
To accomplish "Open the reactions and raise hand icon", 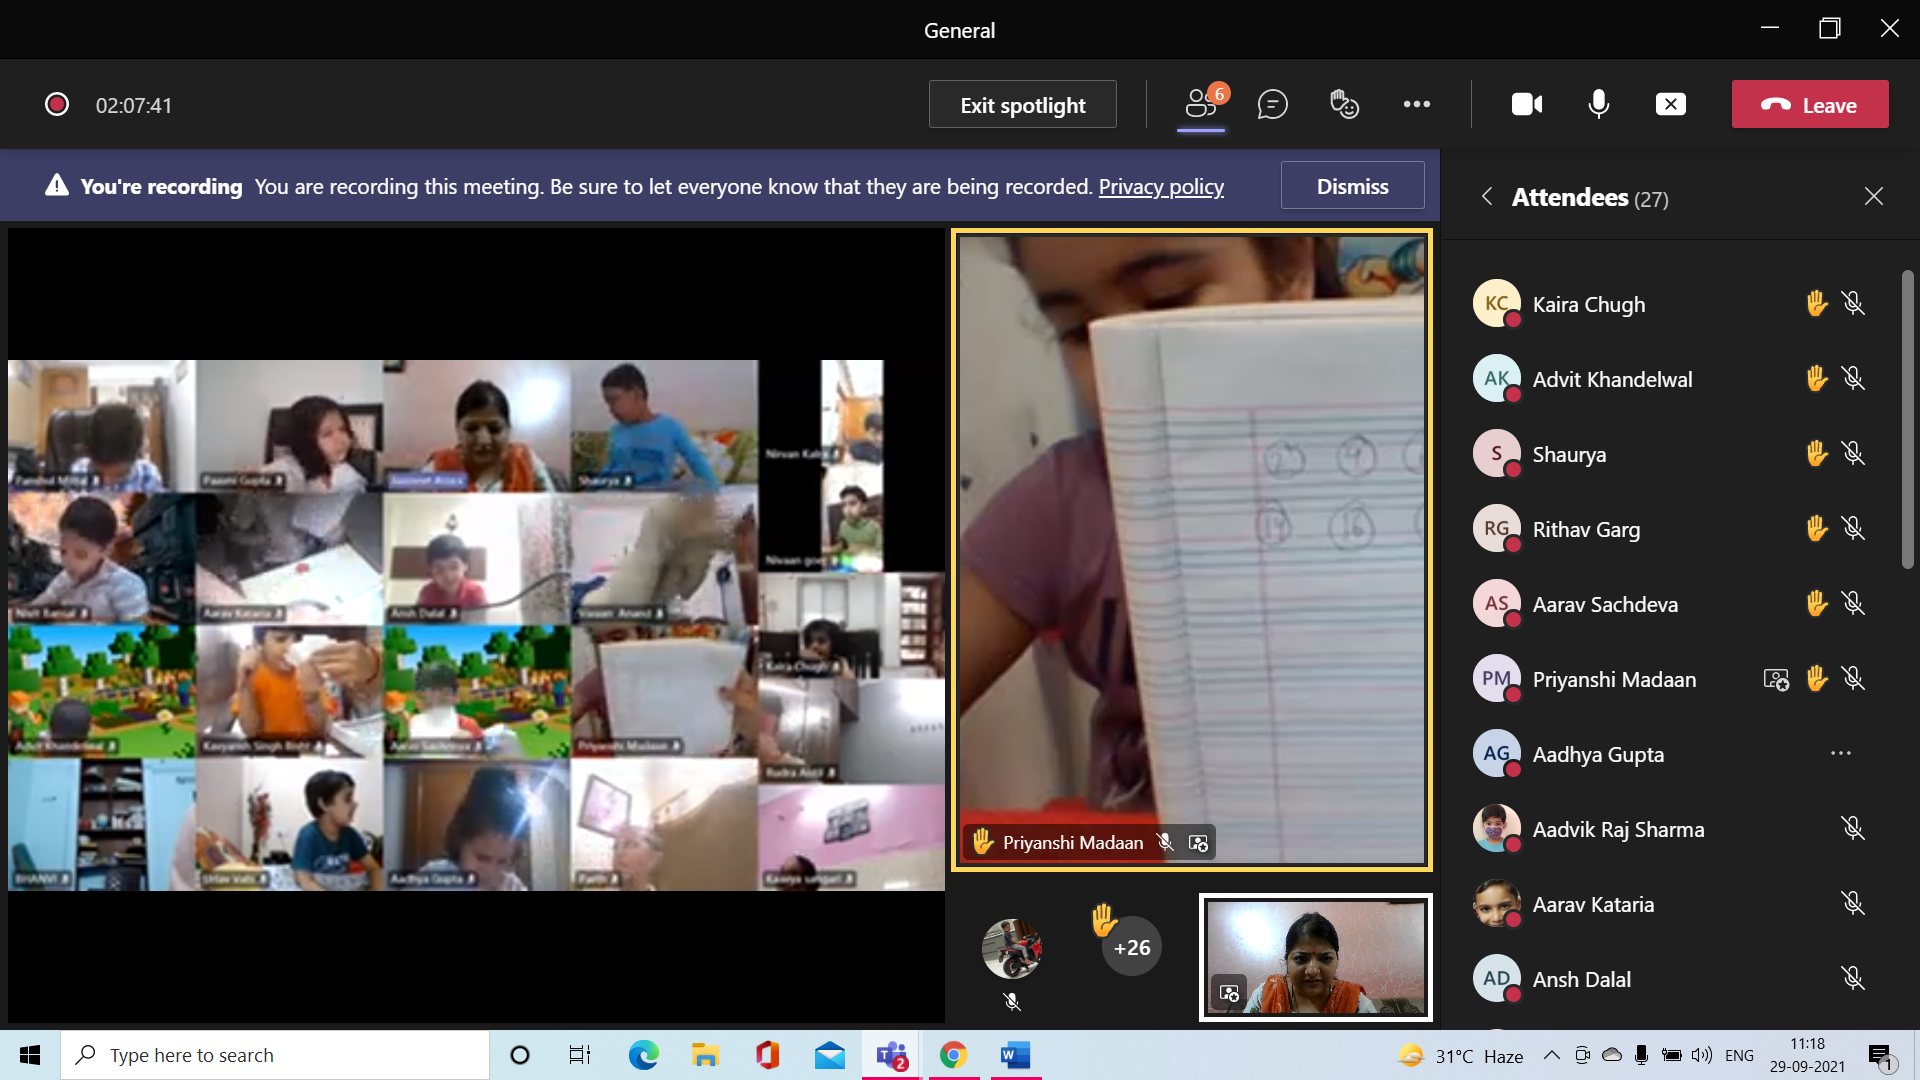I will click(x=1344, y=104).
